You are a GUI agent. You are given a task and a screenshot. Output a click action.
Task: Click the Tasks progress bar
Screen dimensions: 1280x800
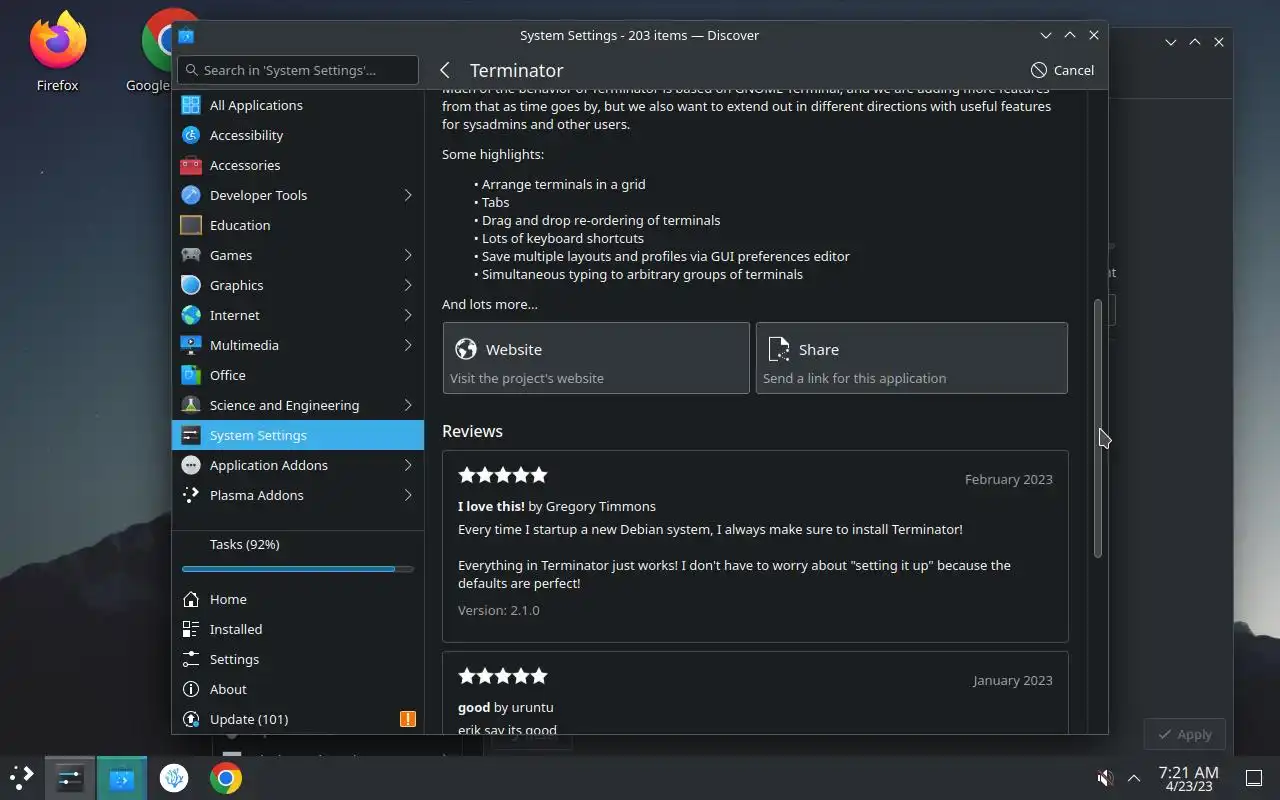click(x=298, y=569)
